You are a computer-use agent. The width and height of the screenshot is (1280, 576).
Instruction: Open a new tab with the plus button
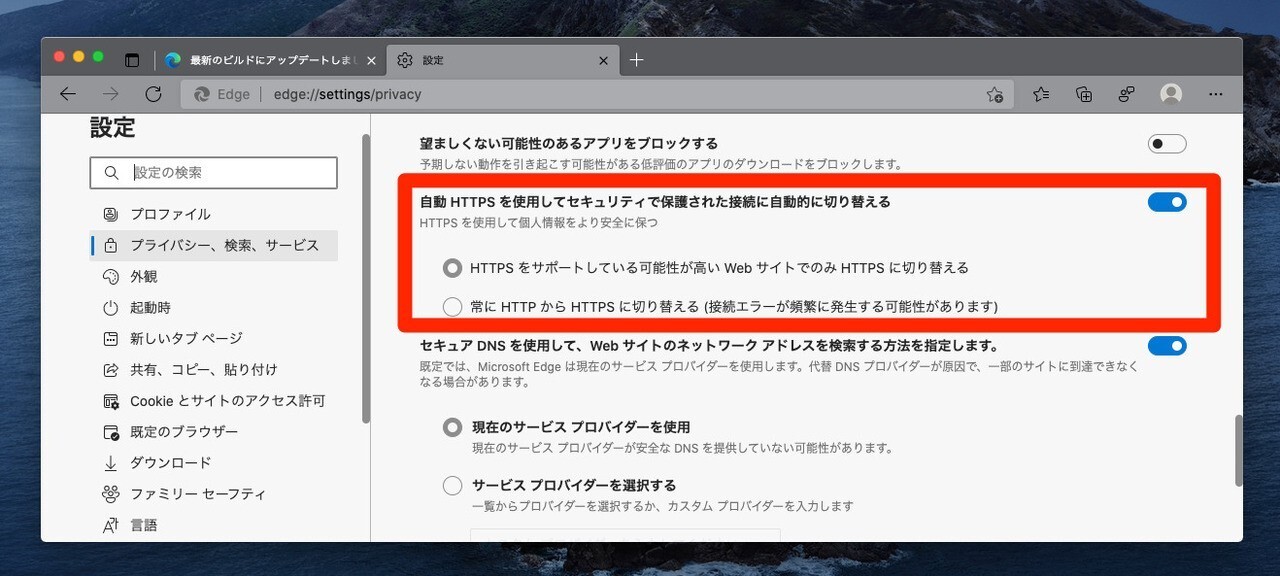(636, 60)
